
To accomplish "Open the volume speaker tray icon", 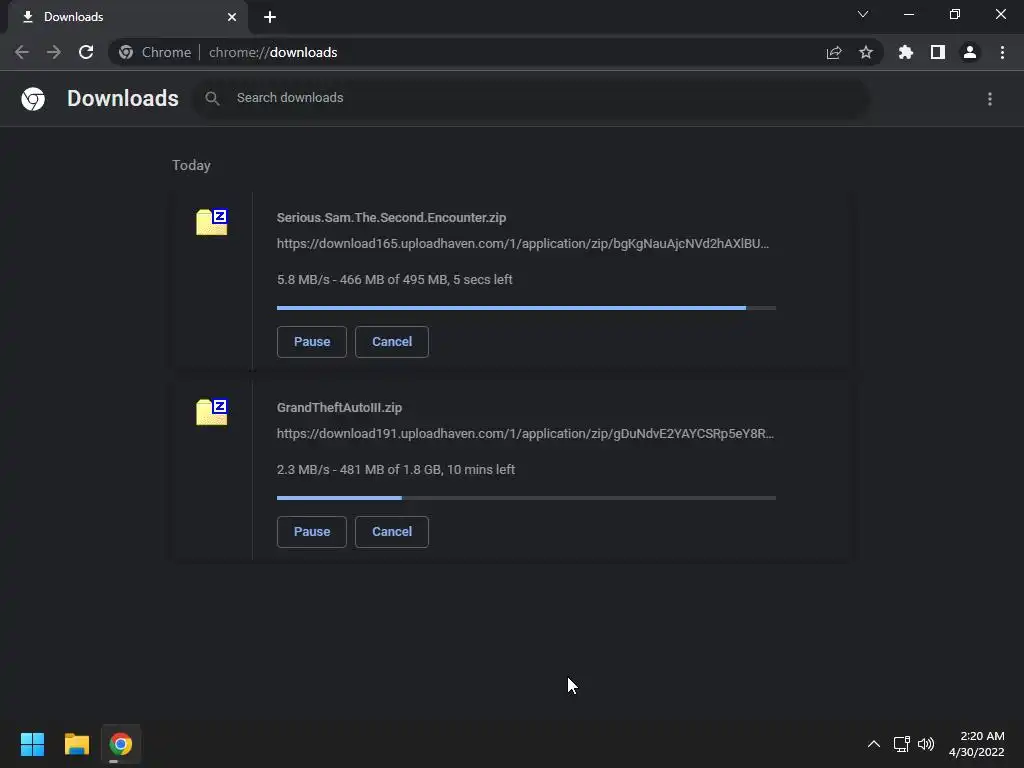I will 926,744.
